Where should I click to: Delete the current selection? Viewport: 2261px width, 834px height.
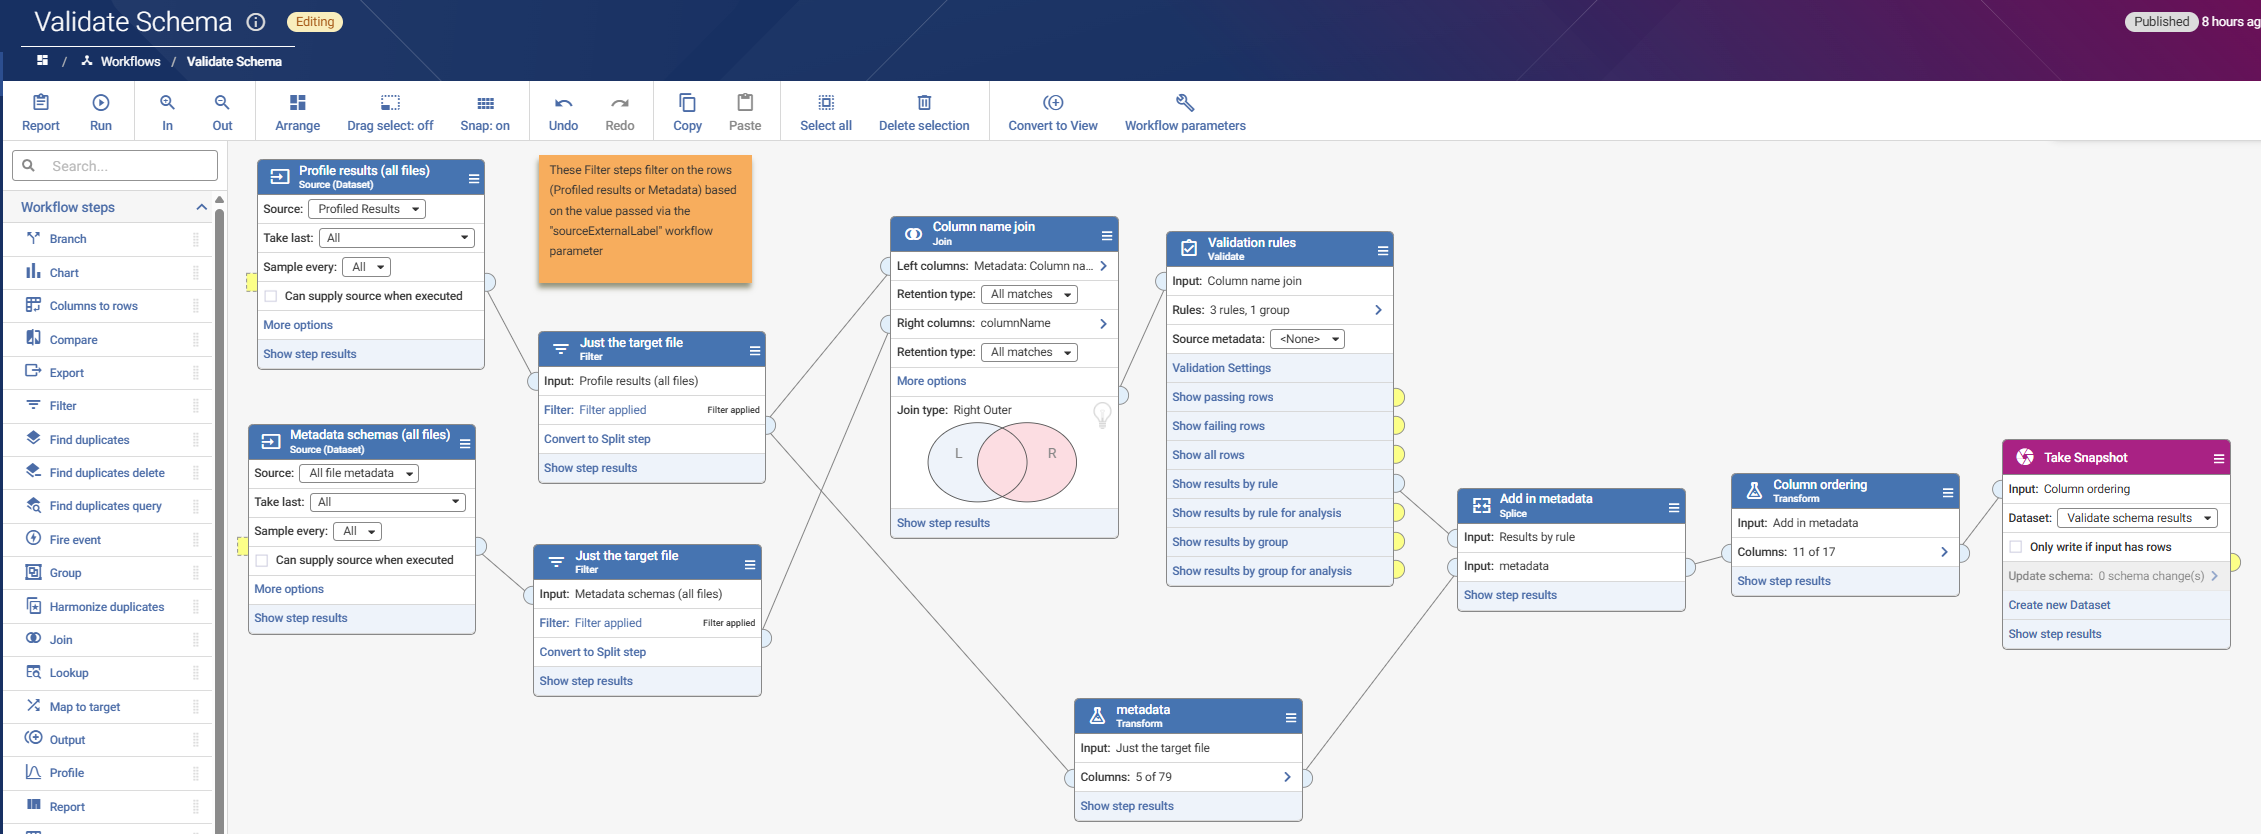(924, 112)
